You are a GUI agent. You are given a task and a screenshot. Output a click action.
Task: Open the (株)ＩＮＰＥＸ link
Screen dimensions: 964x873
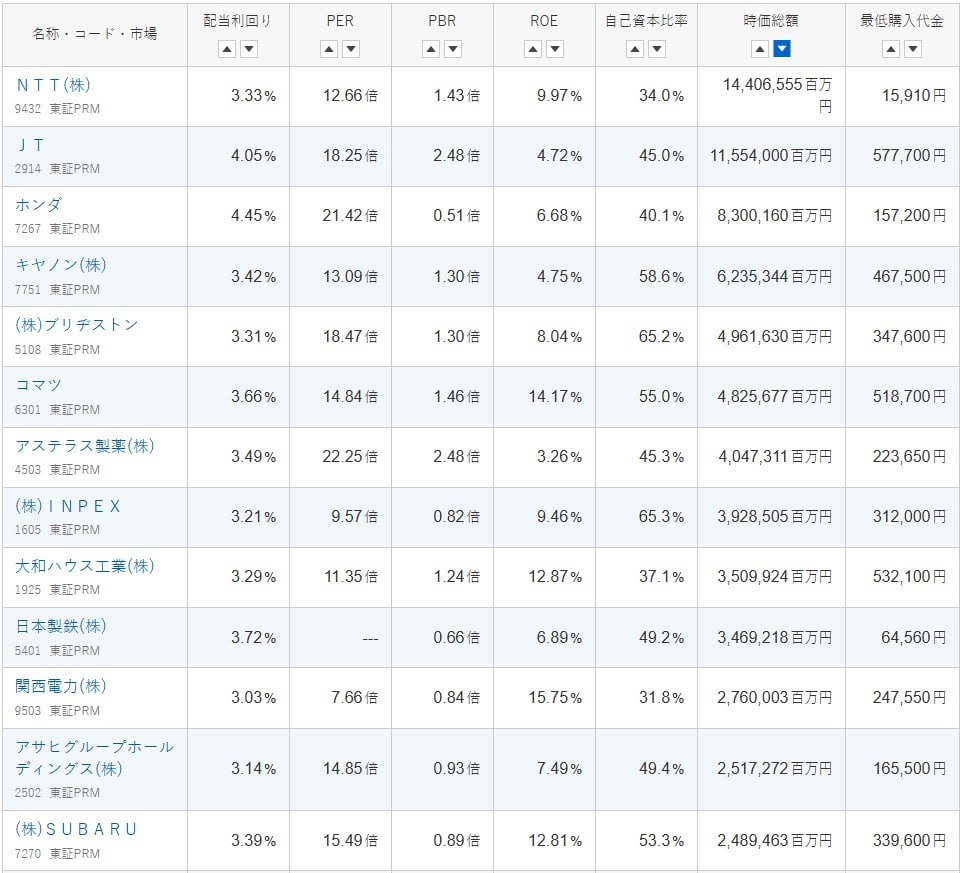pos(68,506)
